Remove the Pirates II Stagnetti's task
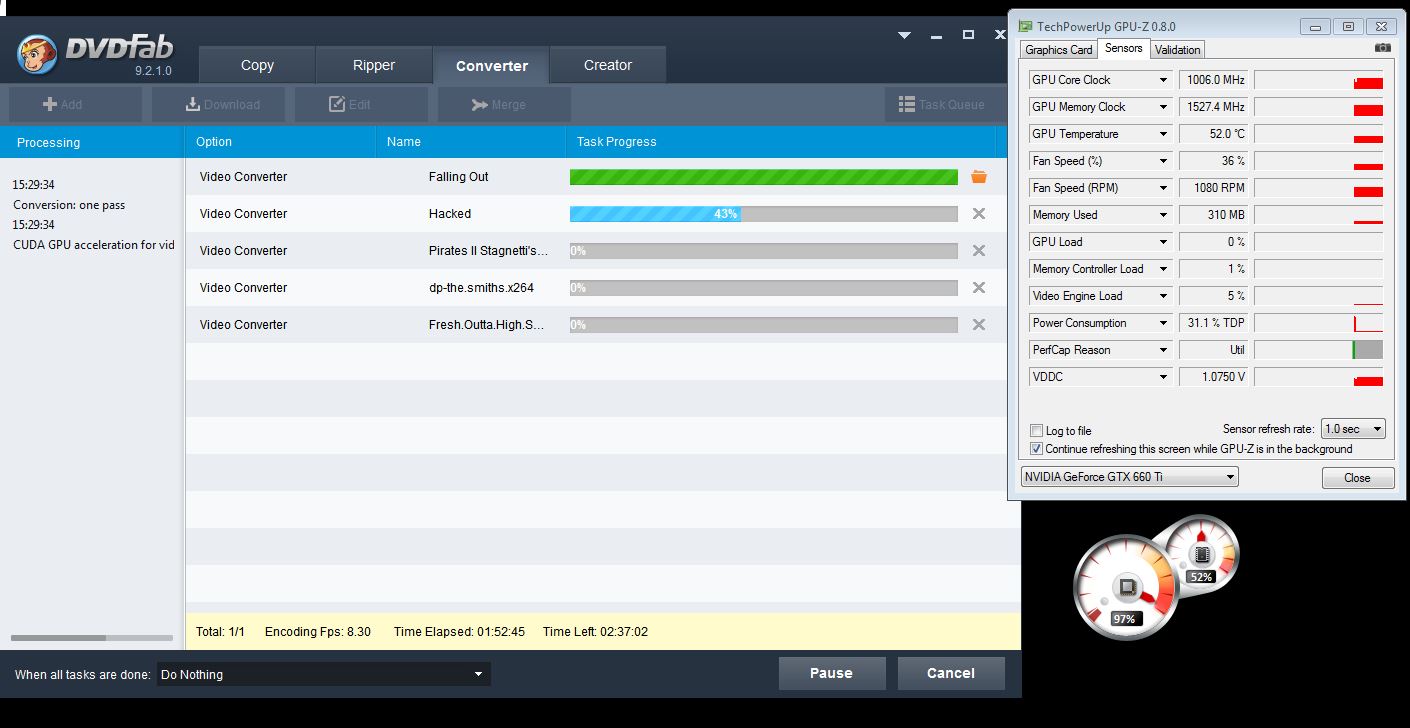 point(979,251)
